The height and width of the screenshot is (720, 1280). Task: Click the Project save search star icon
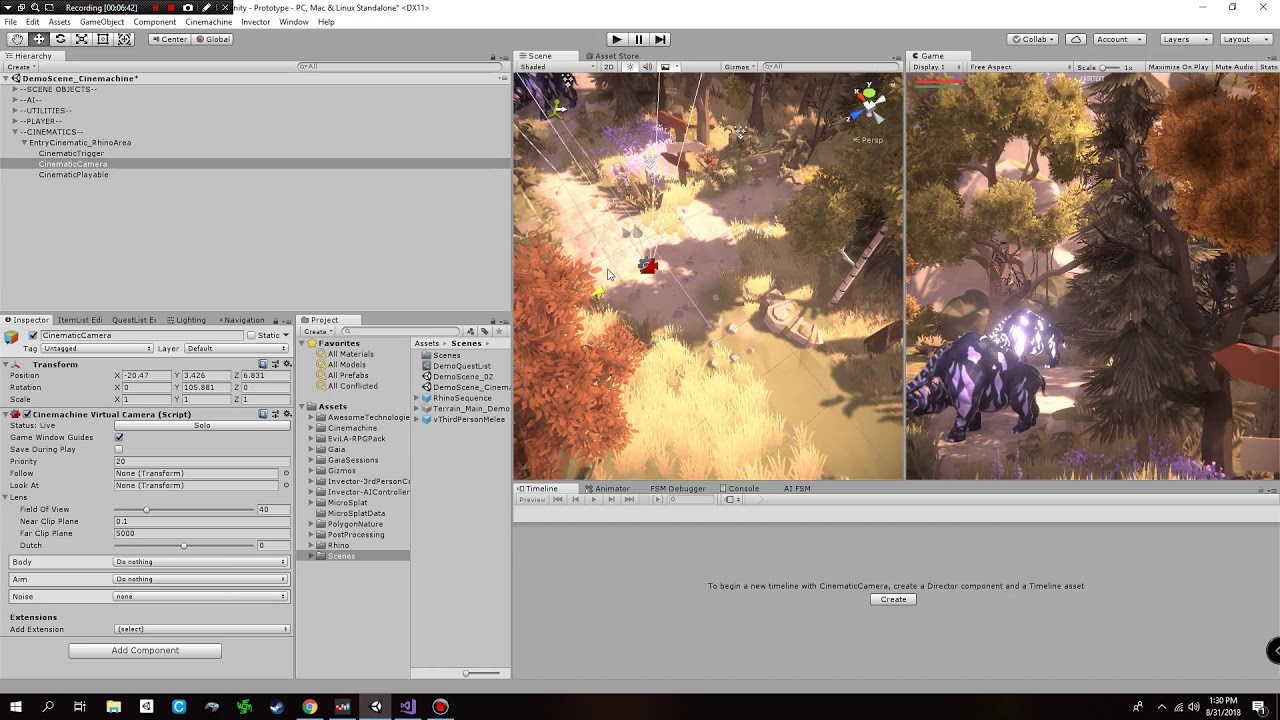(x=499, y=331)
